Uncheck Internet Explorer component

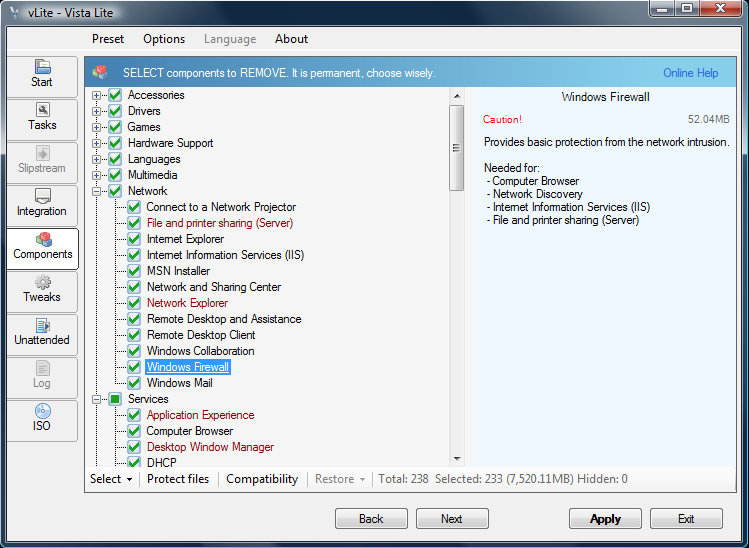click(134, 239)
